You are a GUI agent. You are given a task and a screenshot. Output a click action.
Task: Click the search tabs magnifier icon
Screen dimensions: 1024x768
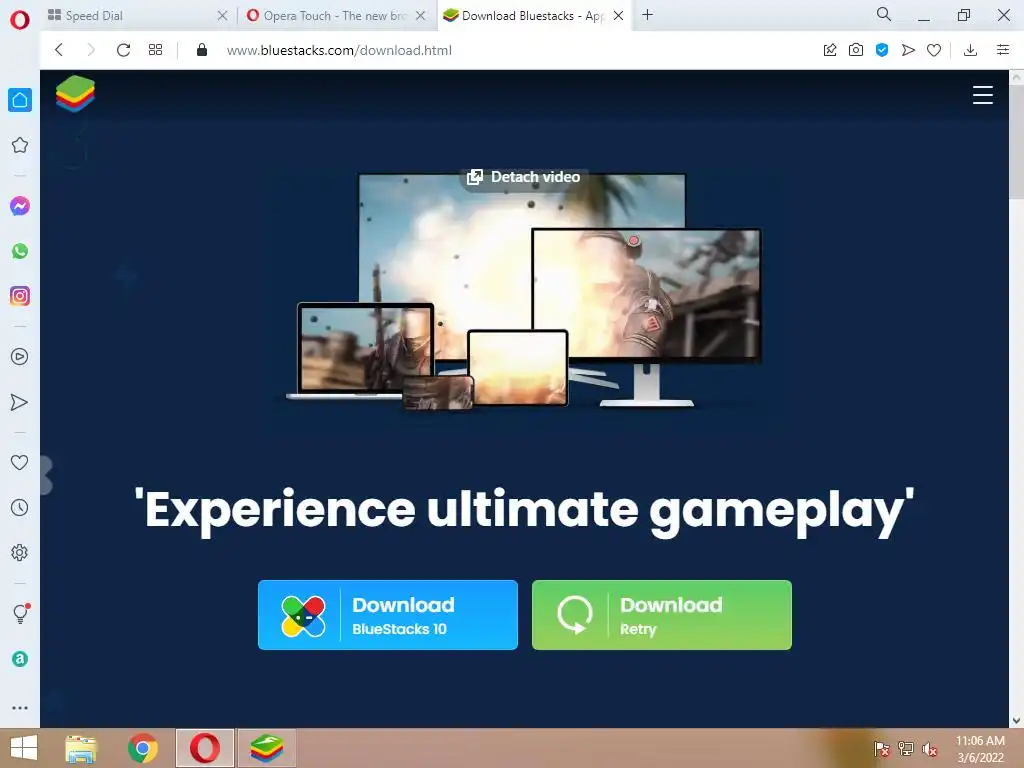(884, 14)
